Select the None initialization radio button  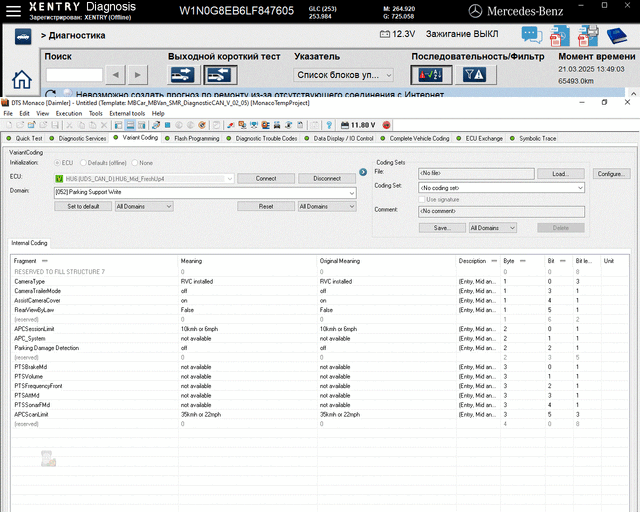pos(135,162)
